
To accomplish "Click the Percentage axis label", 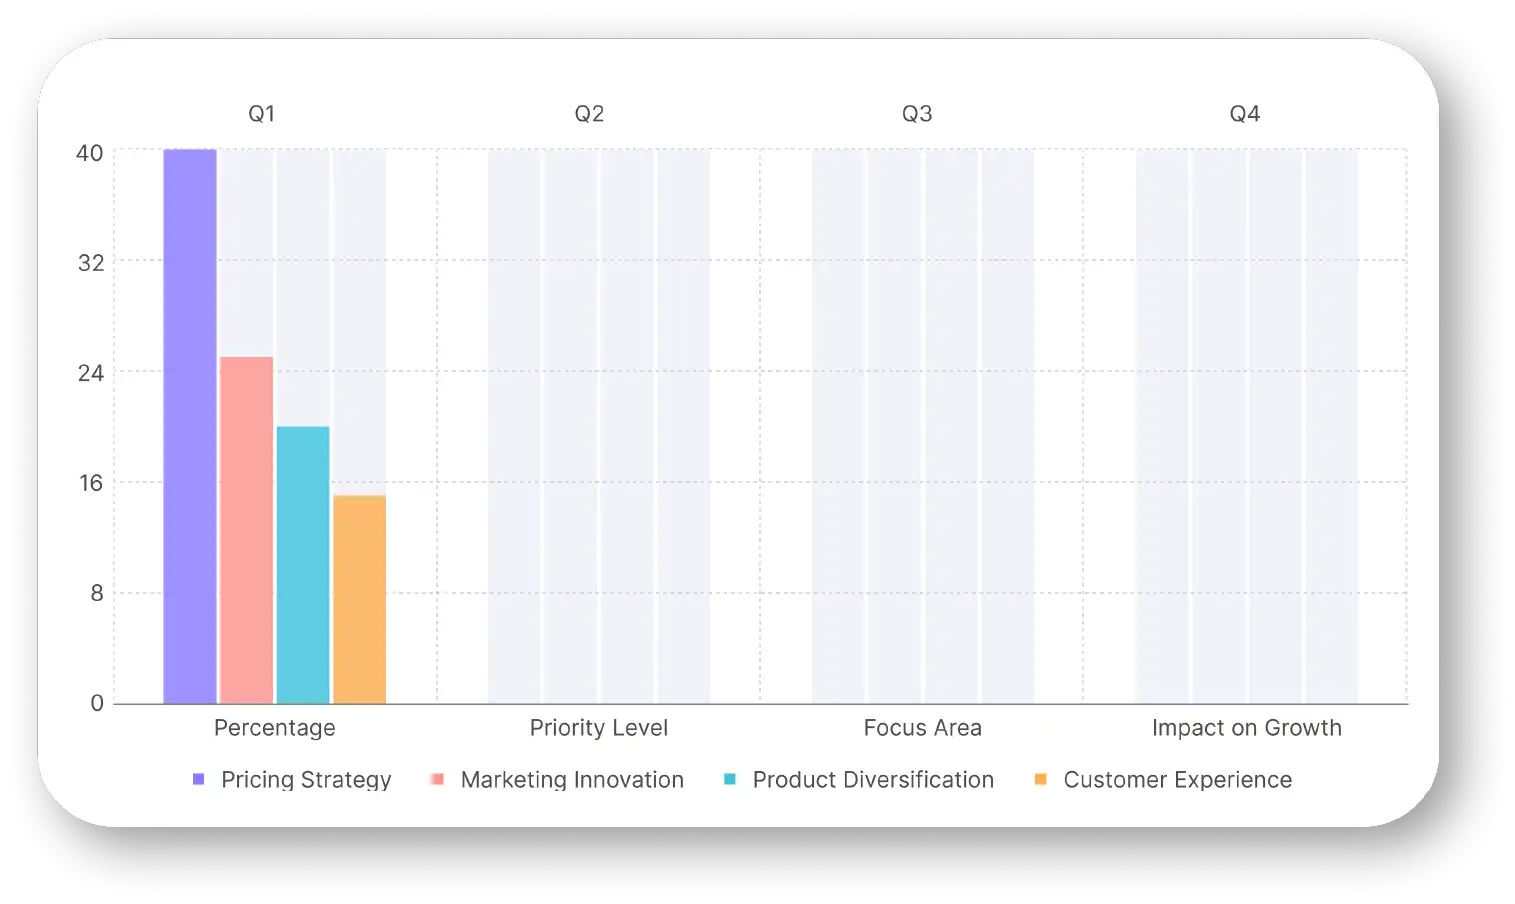I will tap(275, 728).
